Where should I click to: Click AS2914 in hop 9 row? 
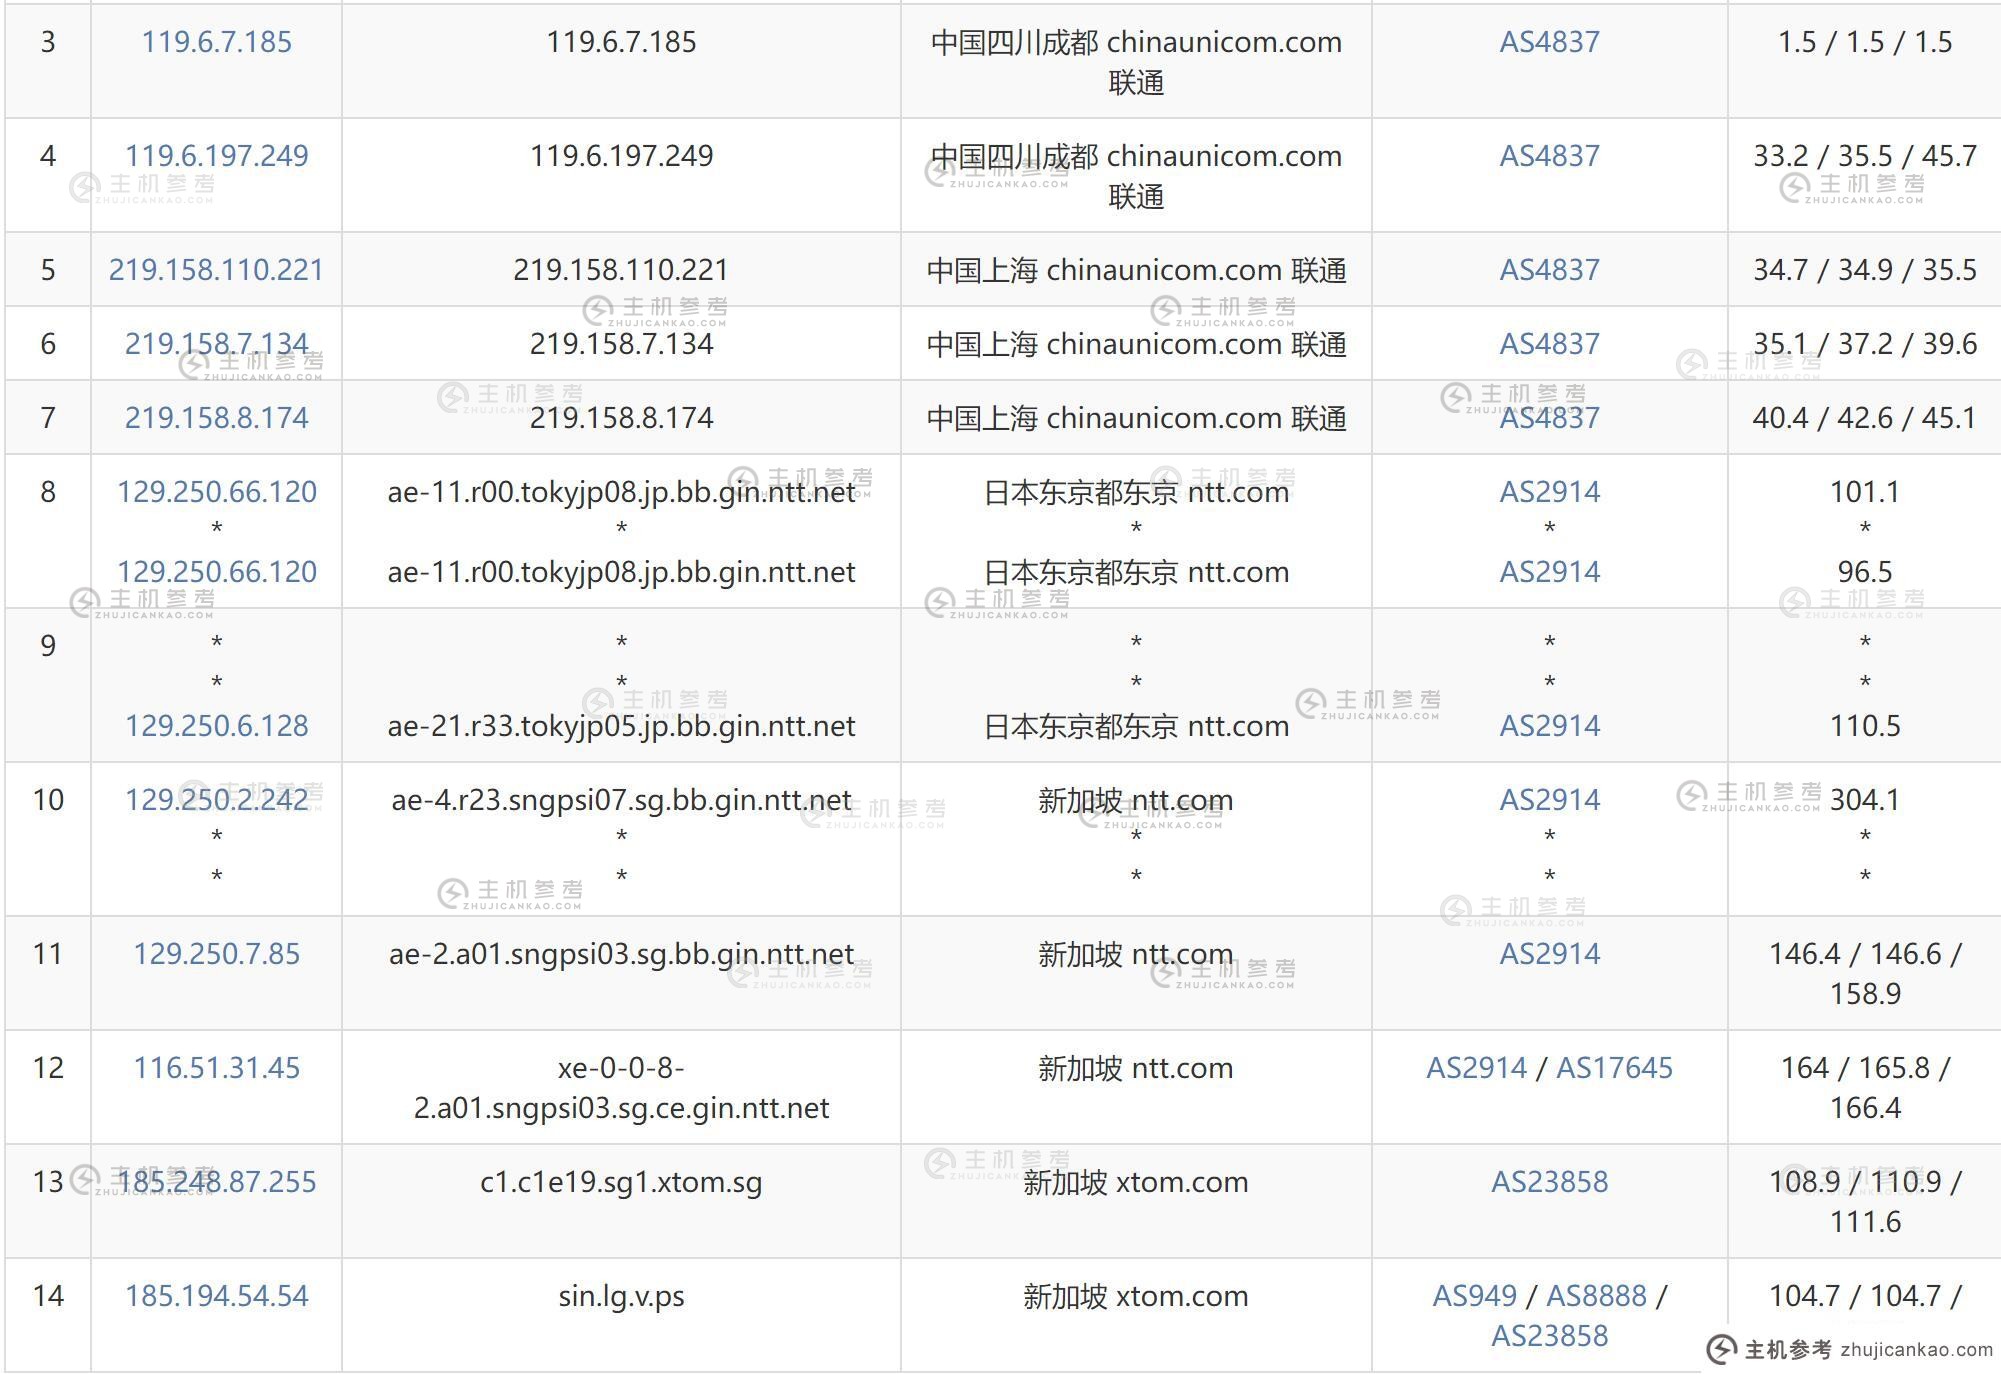(x=1549, y=726)
